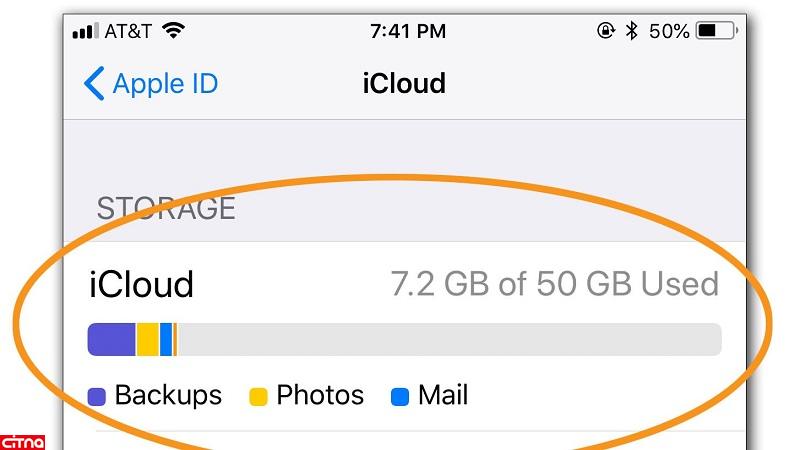Click the blue Mail bar segment
The image size is (800, 450).
(x=166, y=339)
